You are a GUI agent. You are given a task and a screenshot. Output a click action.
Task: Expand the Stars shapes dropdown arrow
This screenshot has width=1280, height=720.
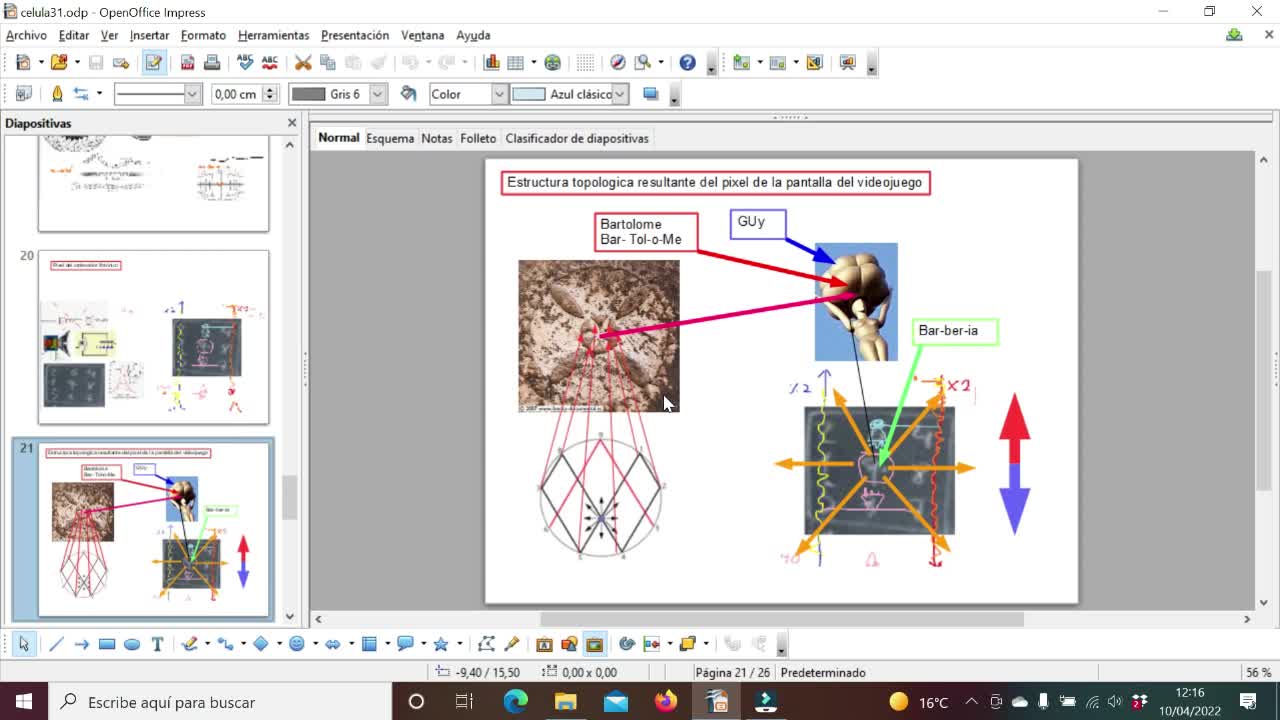tap(459, 644)
